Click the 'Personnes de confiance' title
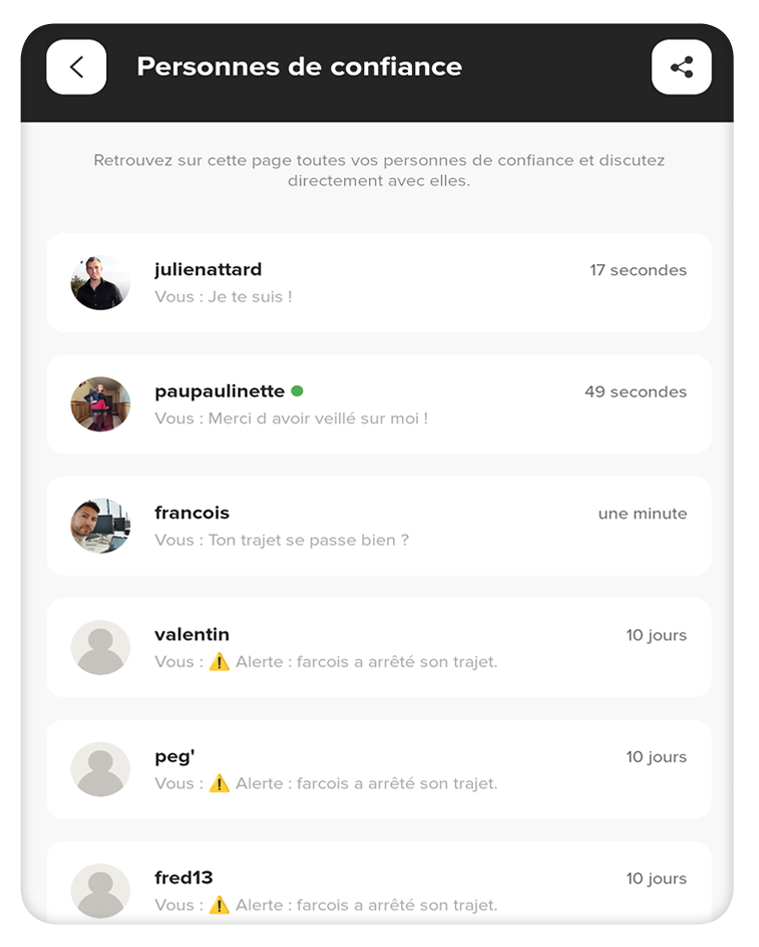Image resolution: width=759 pixels, height=947 pixels. [x=299, y=67]
